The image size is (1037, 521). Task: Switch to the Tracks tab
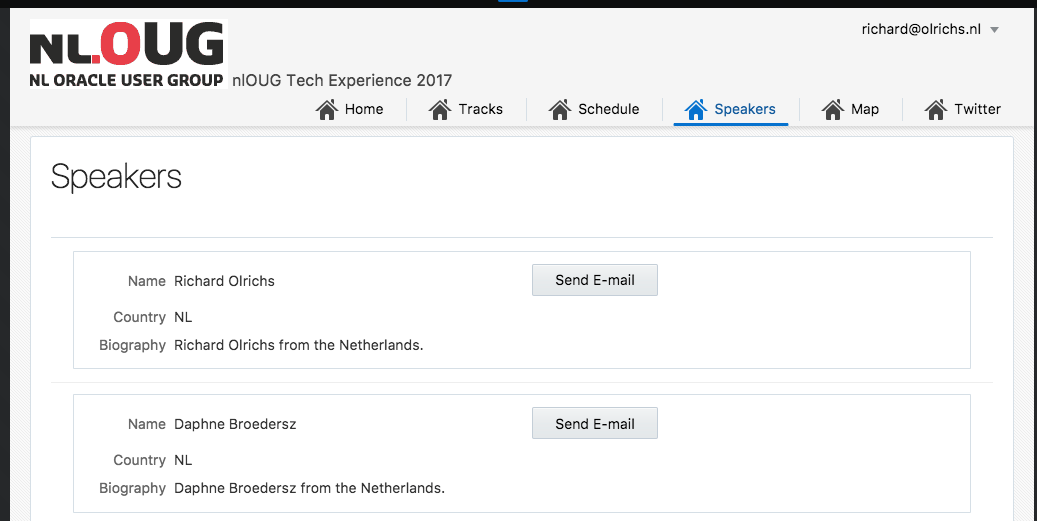coord(481,109)
